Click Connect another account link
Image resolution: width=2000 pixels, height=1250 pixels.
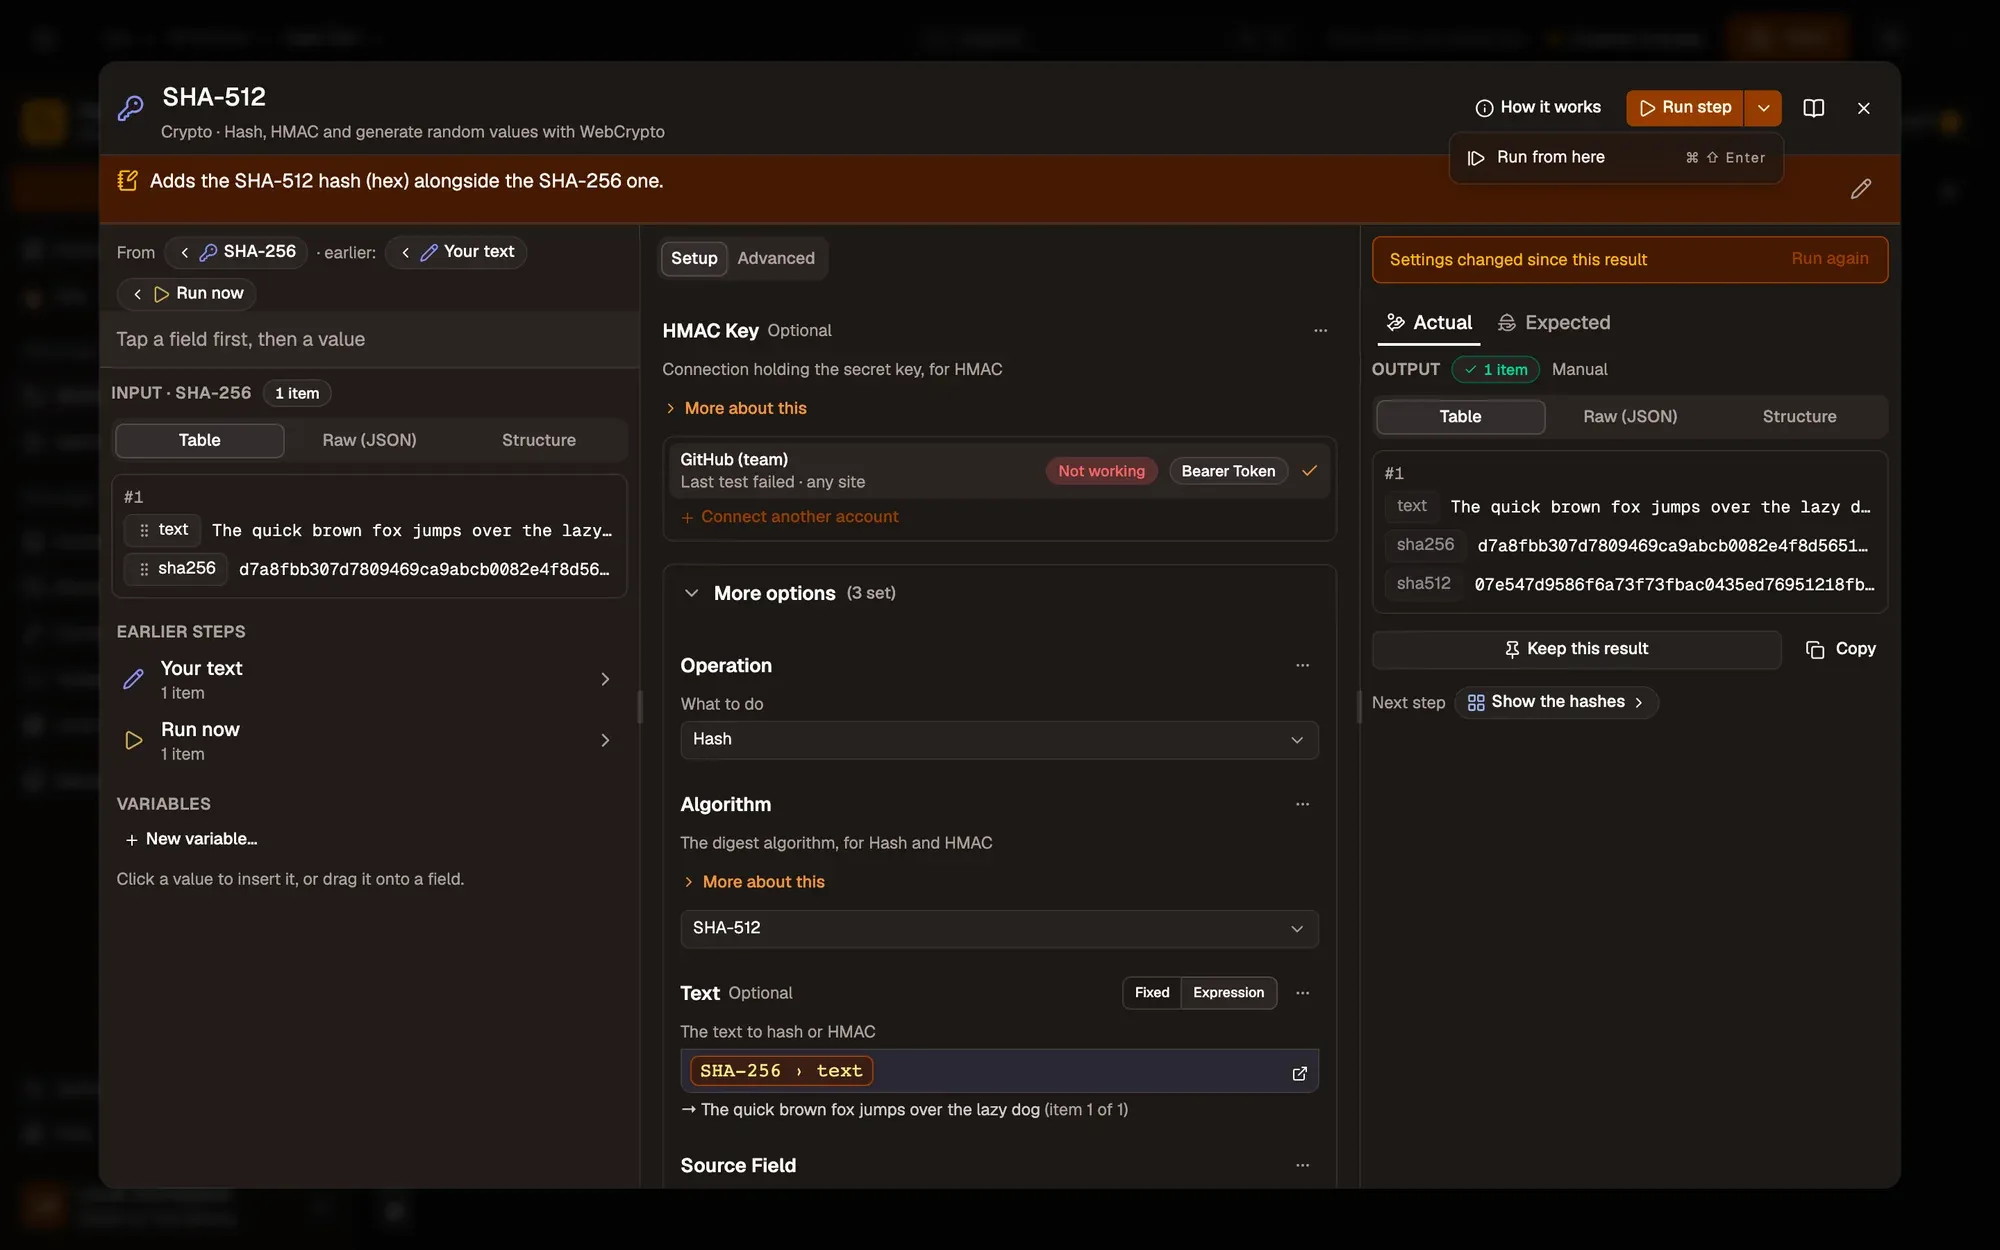pyautogui.click(x=789, y=517)
